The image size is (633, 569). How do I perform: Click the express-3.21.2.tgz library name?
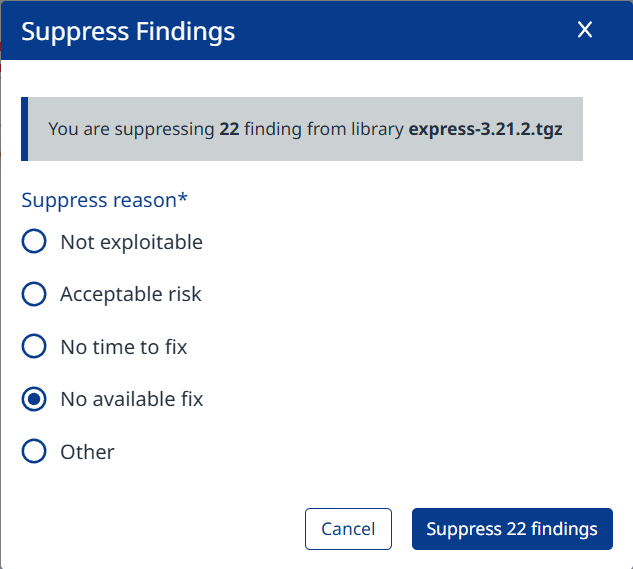click(492, 129)
